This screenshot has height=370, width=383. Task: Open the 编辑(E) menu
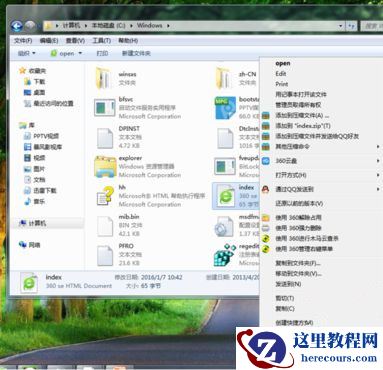point(49,41)
